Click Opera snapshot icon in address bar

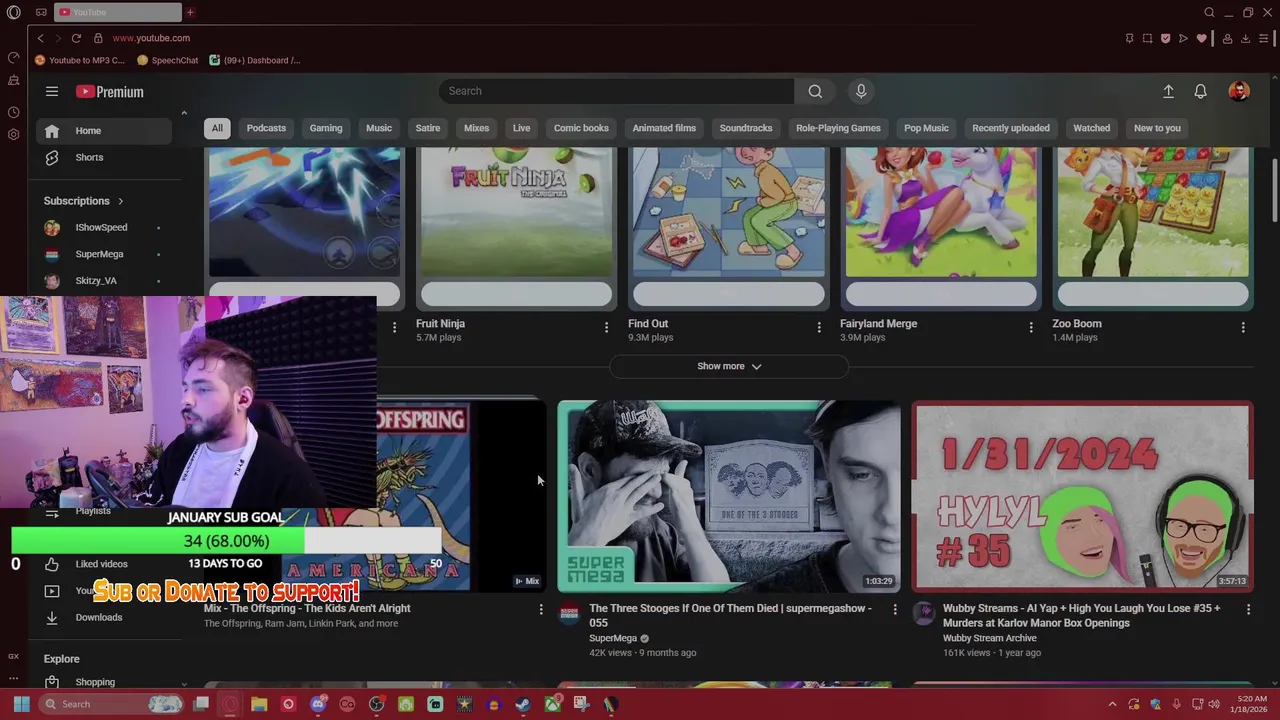pos(1147,38)
